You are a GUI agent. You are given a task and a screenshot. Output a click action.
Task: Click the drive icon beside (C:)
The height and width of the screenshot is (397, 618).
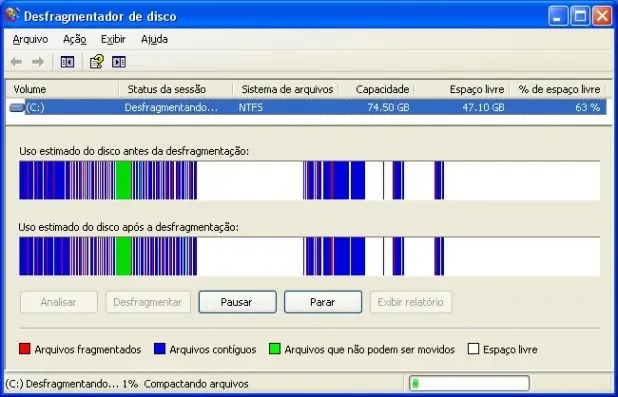click(x=17, y=107)
